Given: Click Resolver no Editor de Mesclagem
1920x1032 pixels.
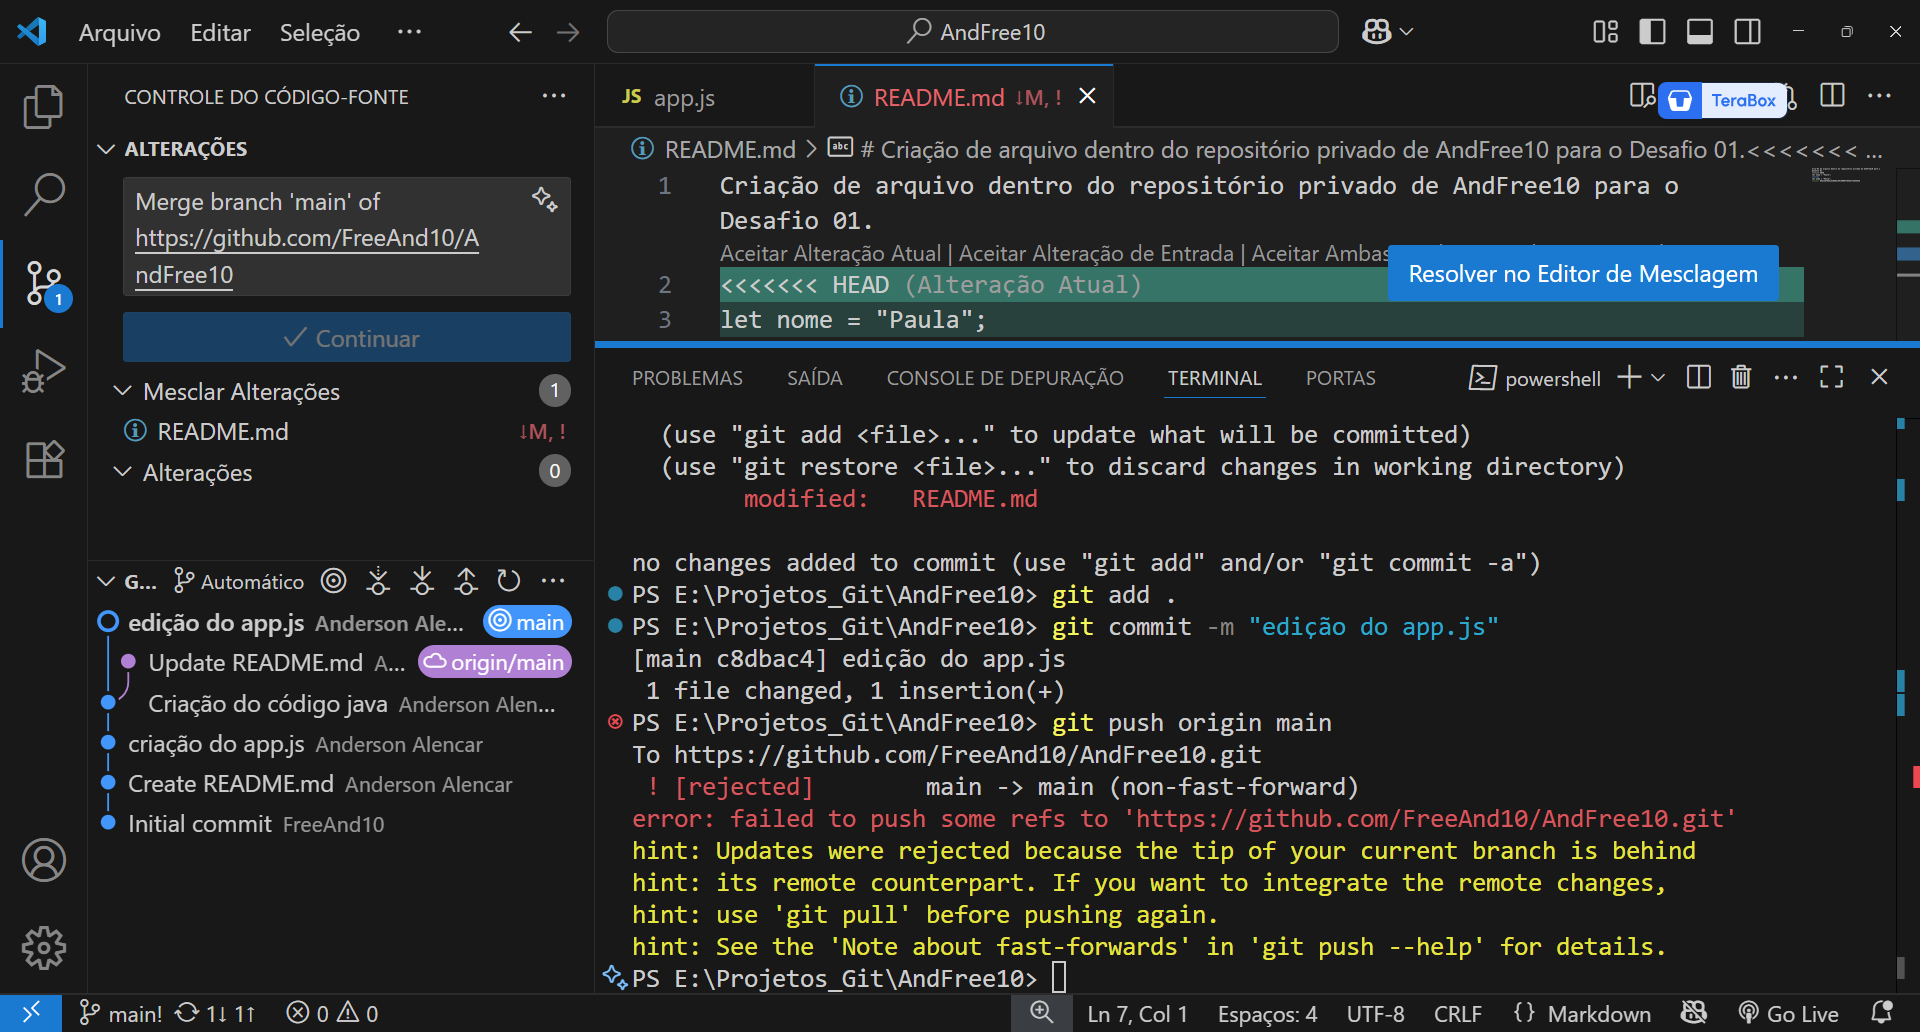Looking at the screenshot, I should tap(1582, 274).
